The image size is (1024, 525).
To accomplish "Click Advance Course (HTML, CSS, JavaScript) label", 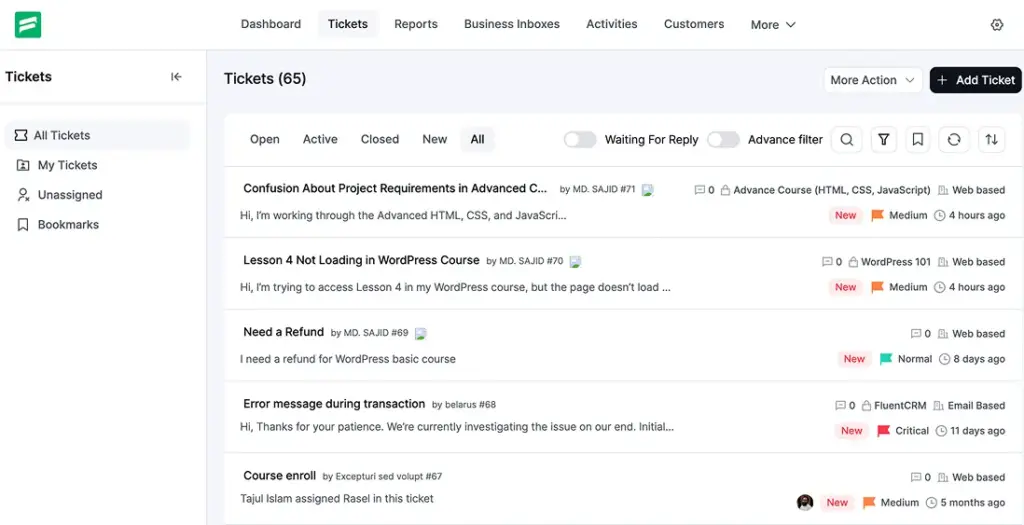I will point(832,190).
